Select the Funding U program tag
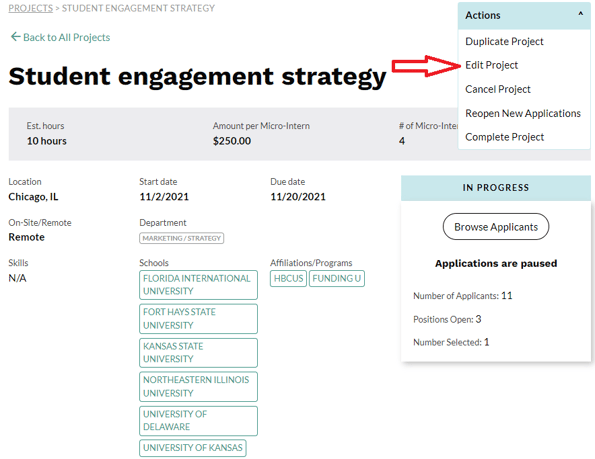595x459 pixels. [x=337, y=278]
